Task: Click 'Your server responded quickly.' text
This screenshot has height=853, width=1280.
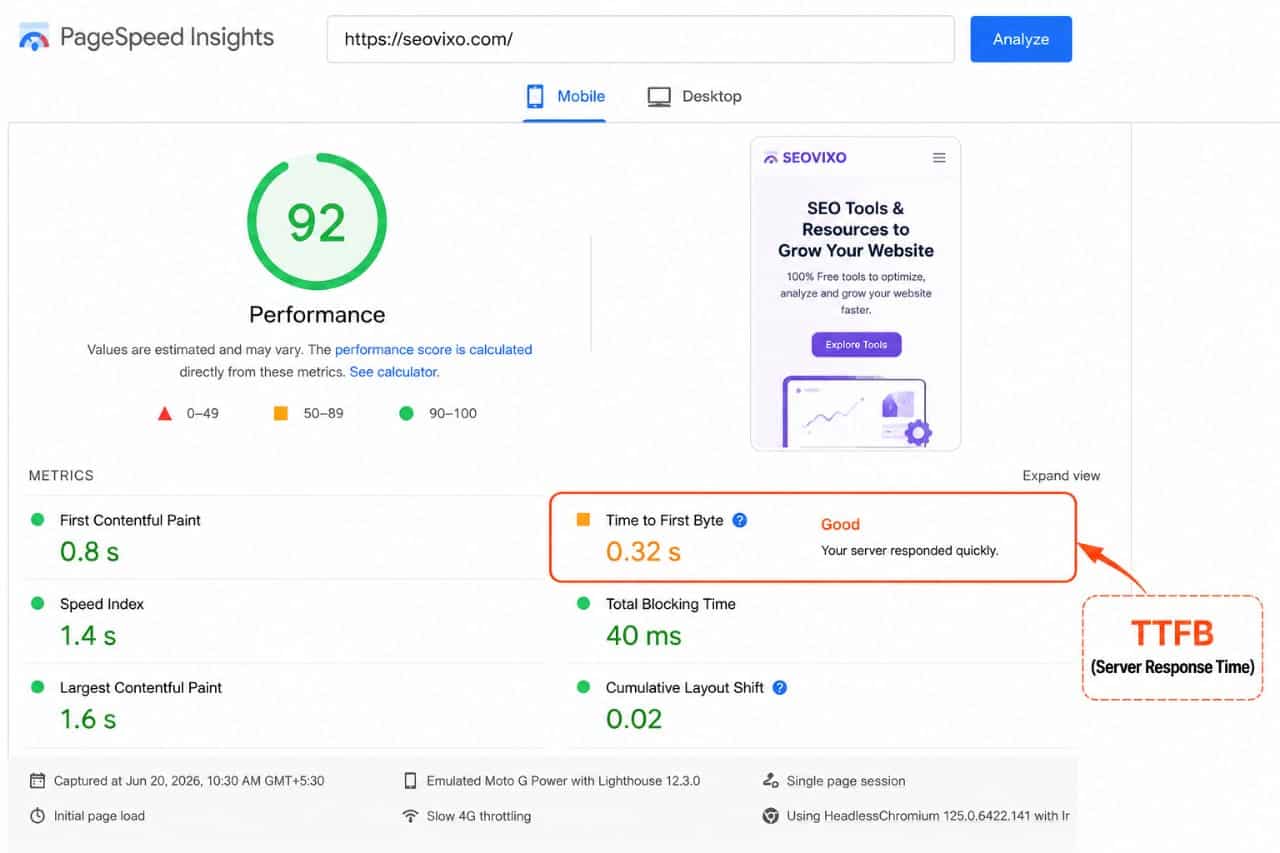Action: tap(910, 550)
